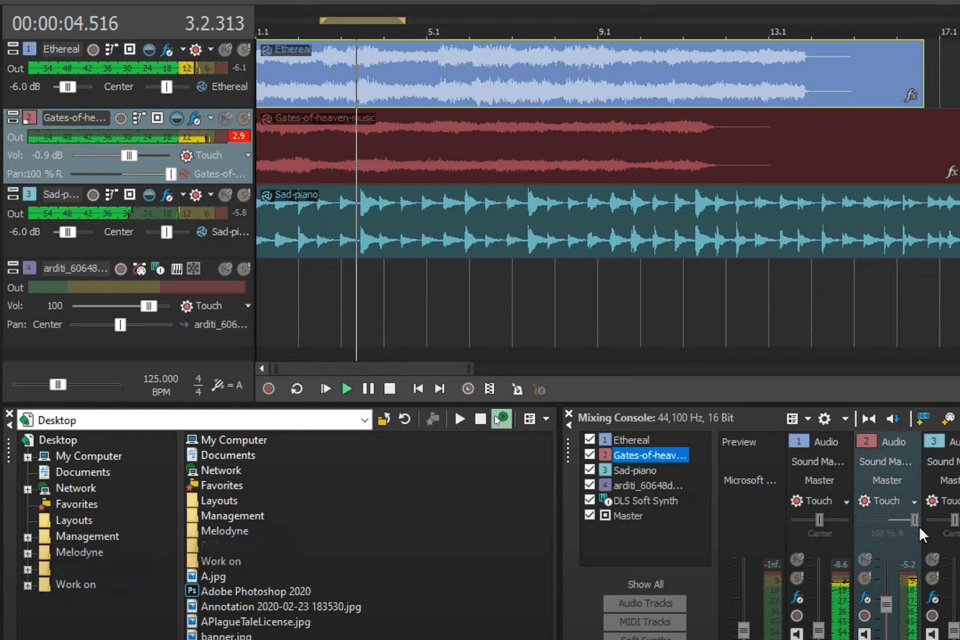Click the Audio Tracks filter button
Viewport: 960px width, 640px height.
(x=645, y=603)
